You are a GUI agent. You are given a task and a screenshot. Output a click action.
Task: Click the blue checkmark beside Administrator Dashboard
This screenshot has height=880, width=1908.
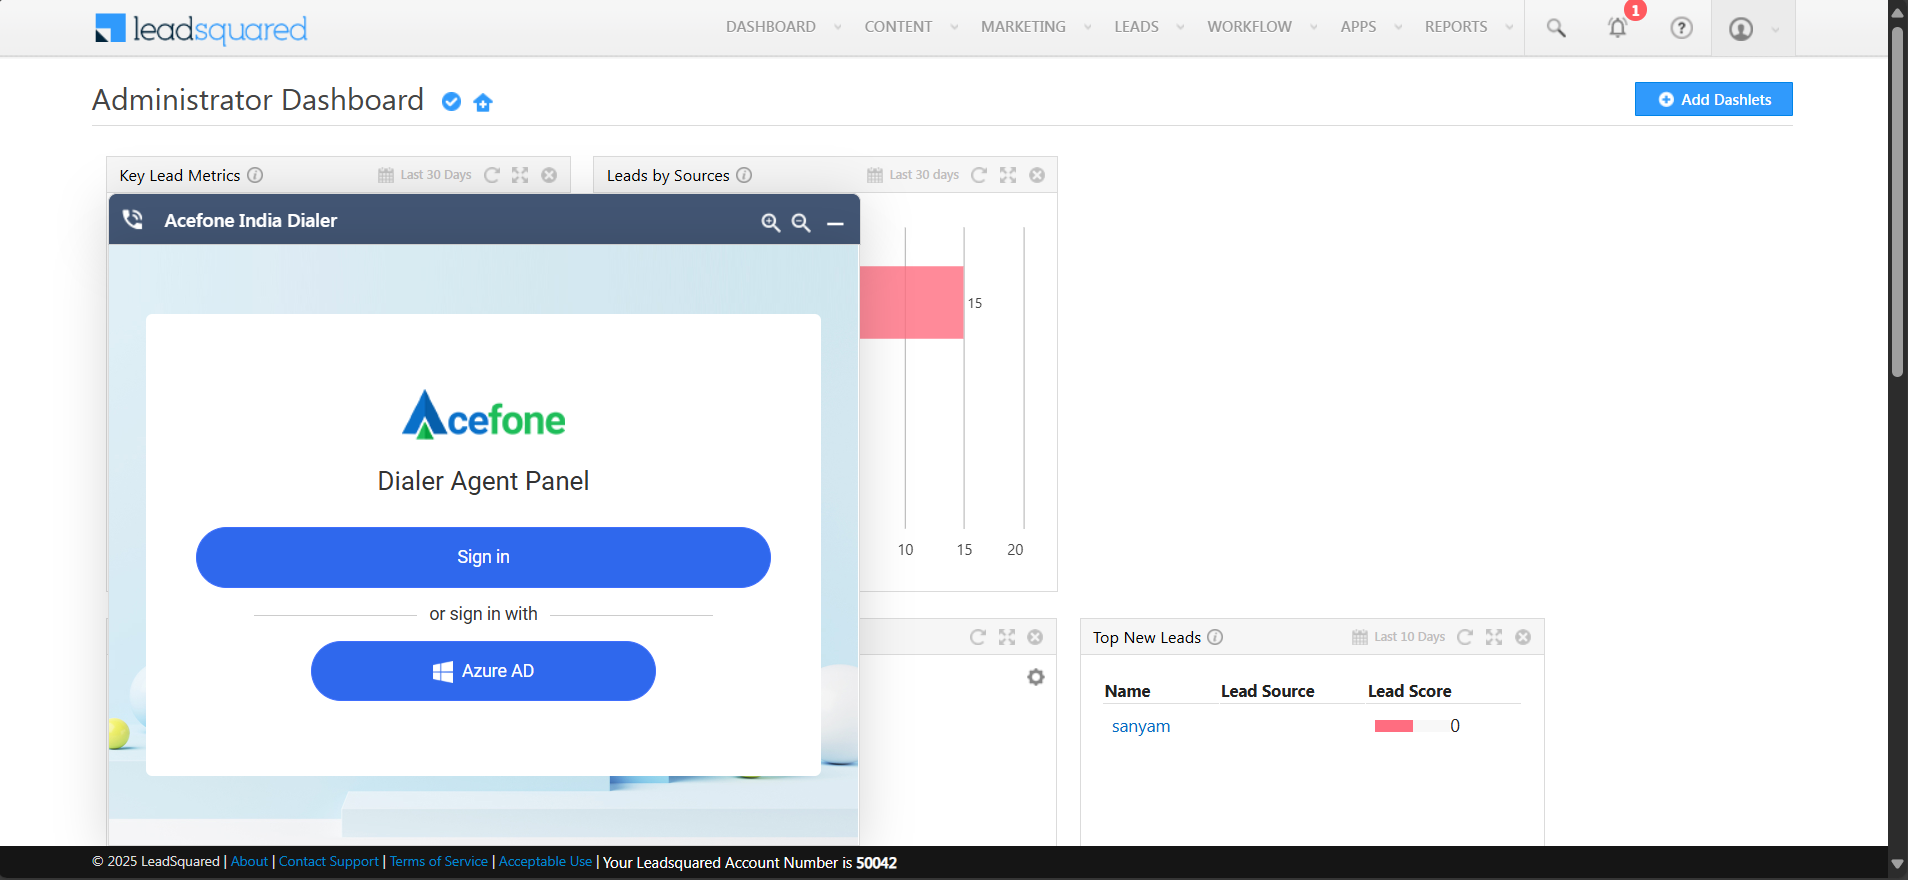[452, 102]
